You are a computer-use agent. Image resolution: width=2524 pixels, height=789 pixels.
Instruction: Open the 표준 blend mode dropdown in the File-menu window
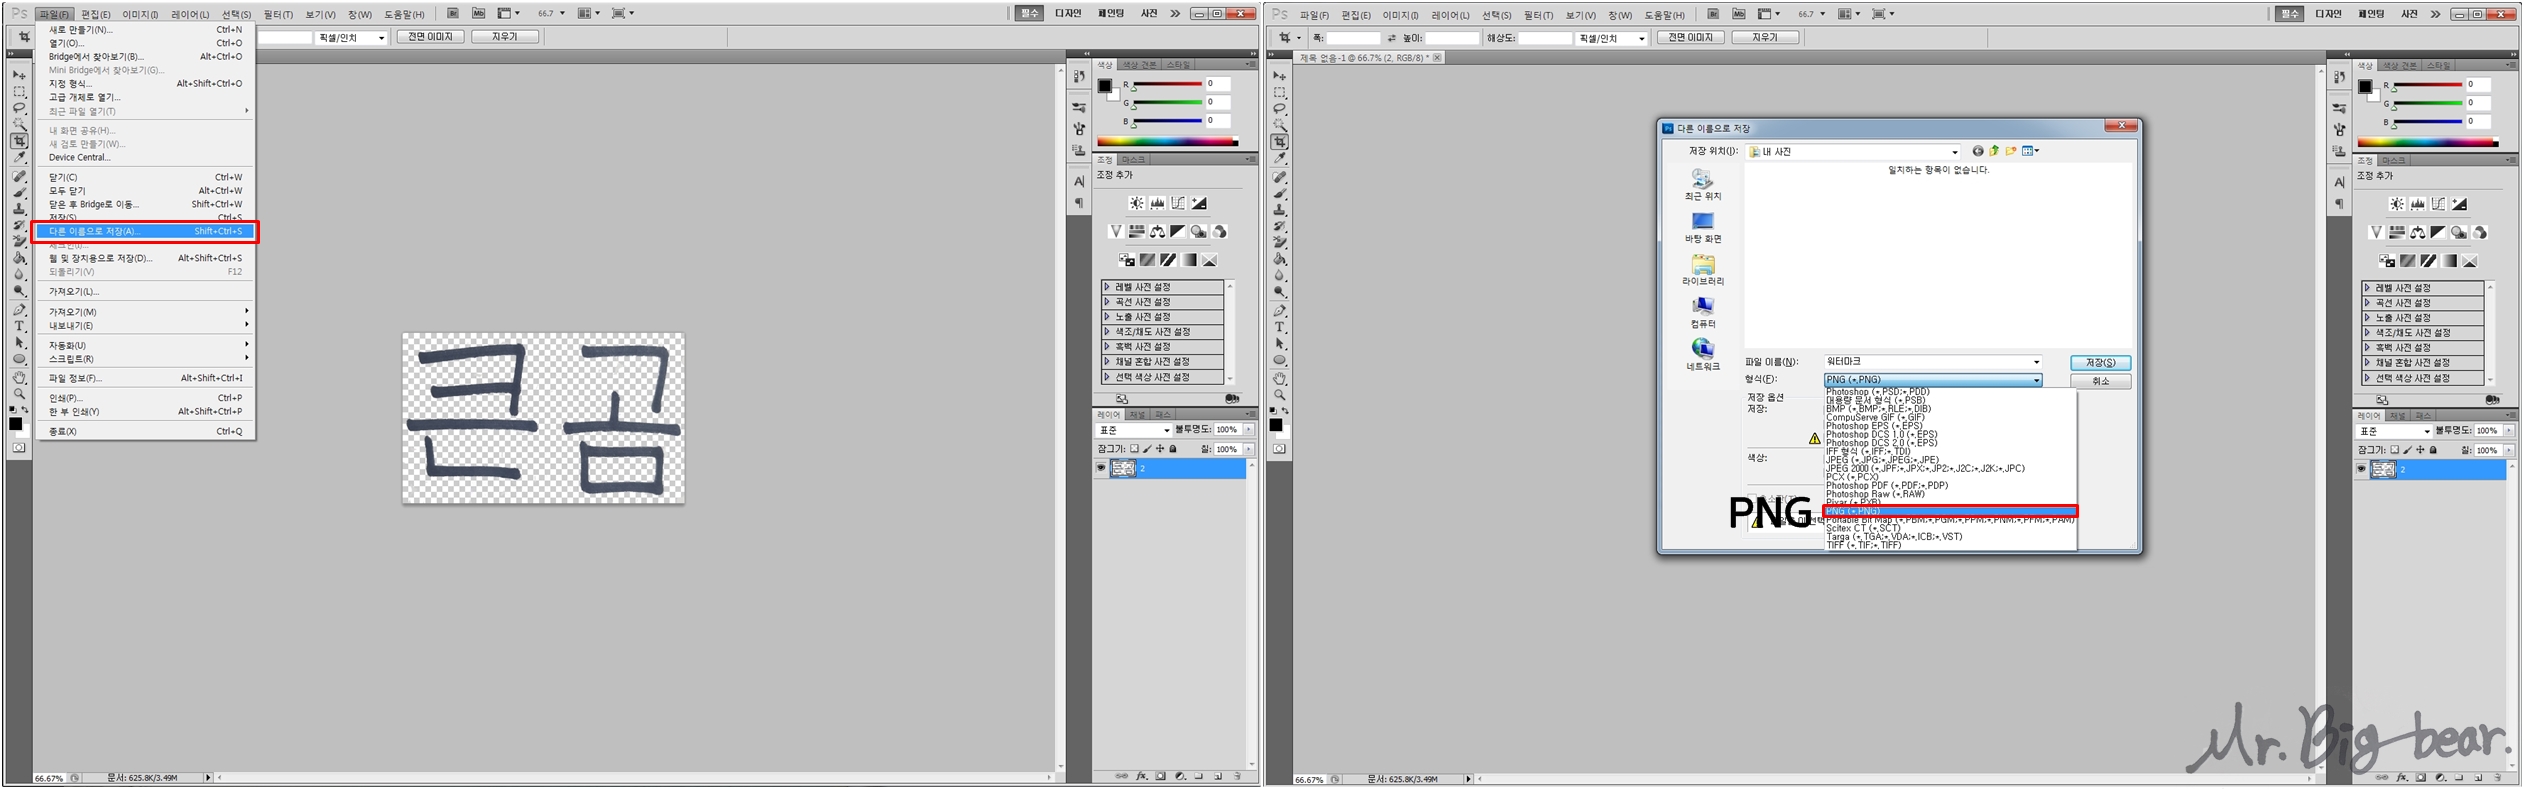tap(1134, 430)
